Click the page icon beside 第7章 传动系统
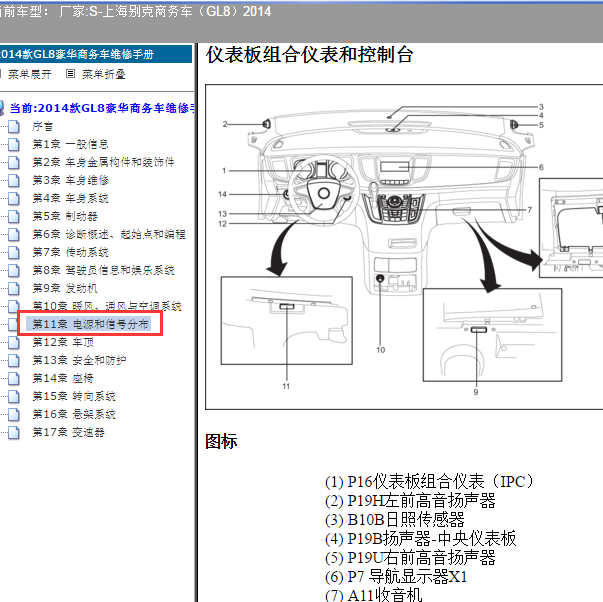603x602 pixels. [x=14, y=252]
